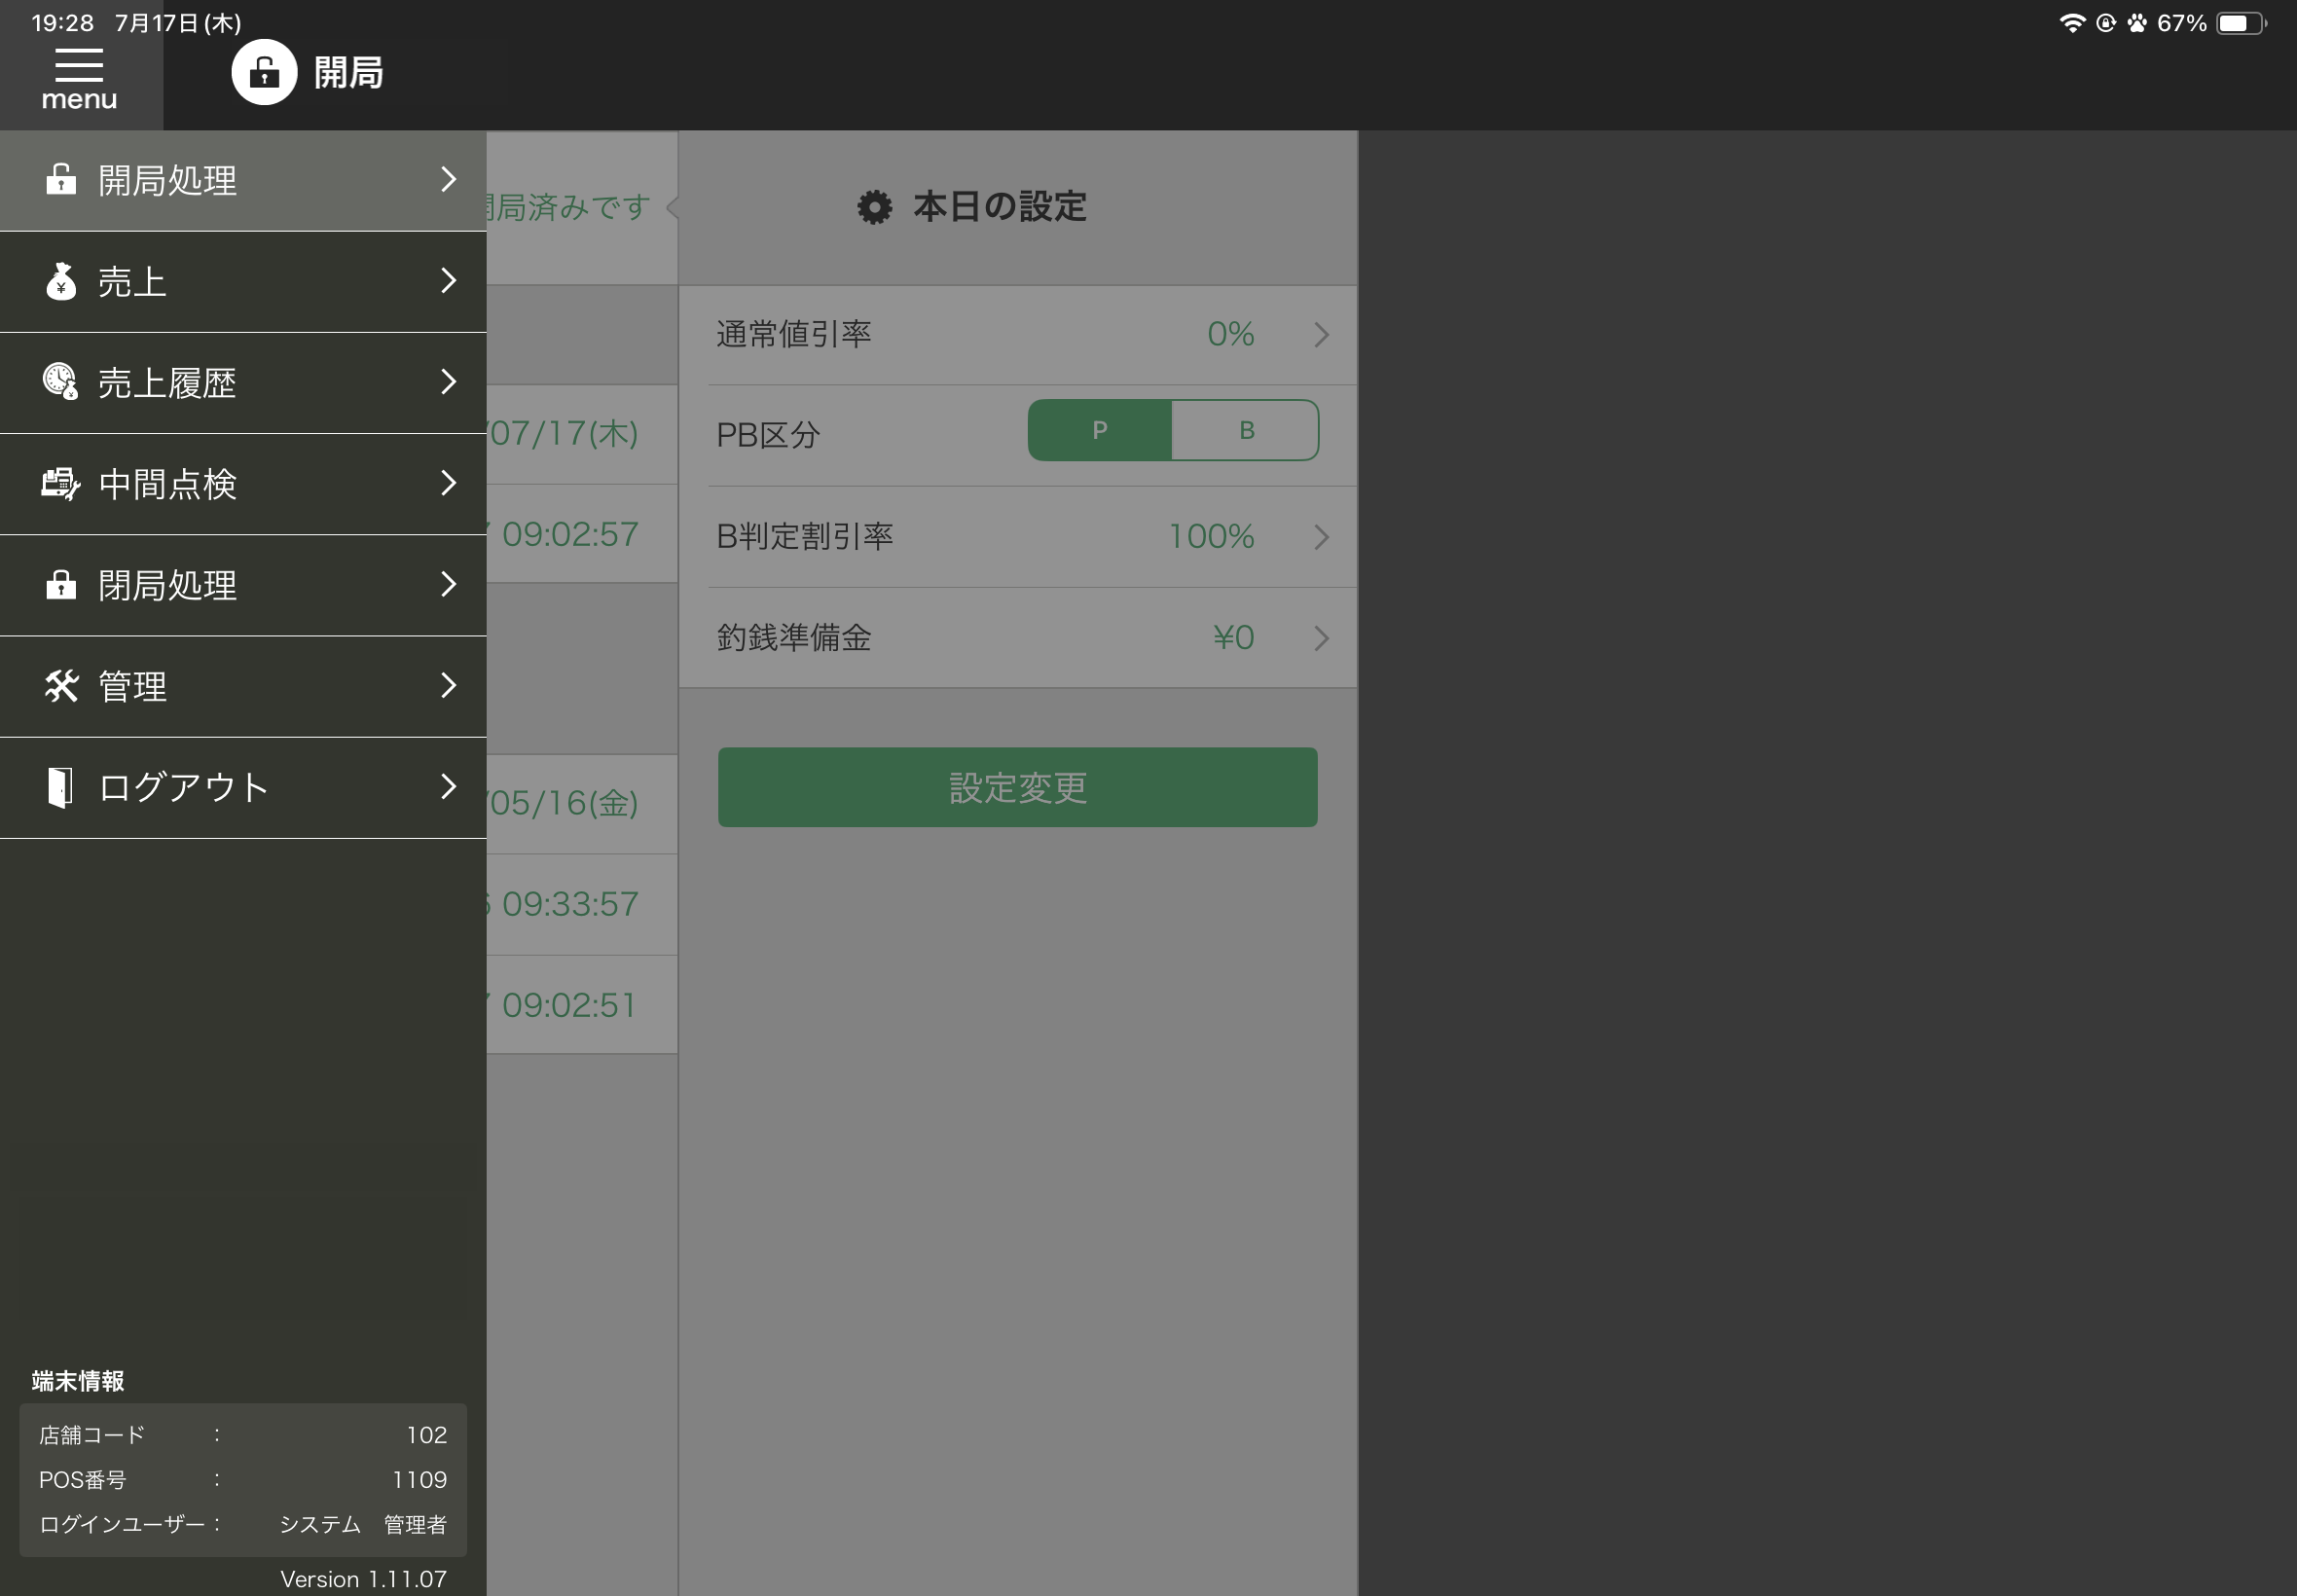Click the 0% discount rate value
The height and width of the screenshot is (1596, 2297).
[x=1230, y=334]
